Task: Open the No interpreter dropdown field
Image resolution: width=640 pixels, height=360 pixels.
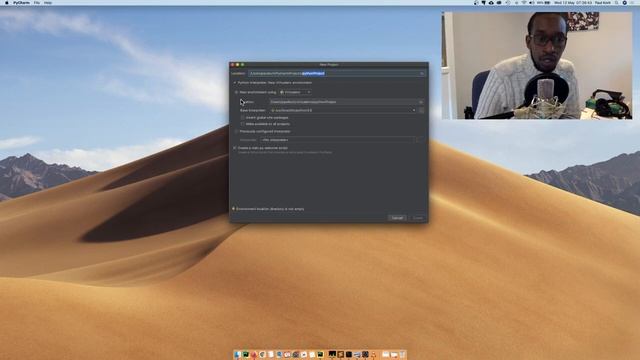Action: tap(338, 140)
